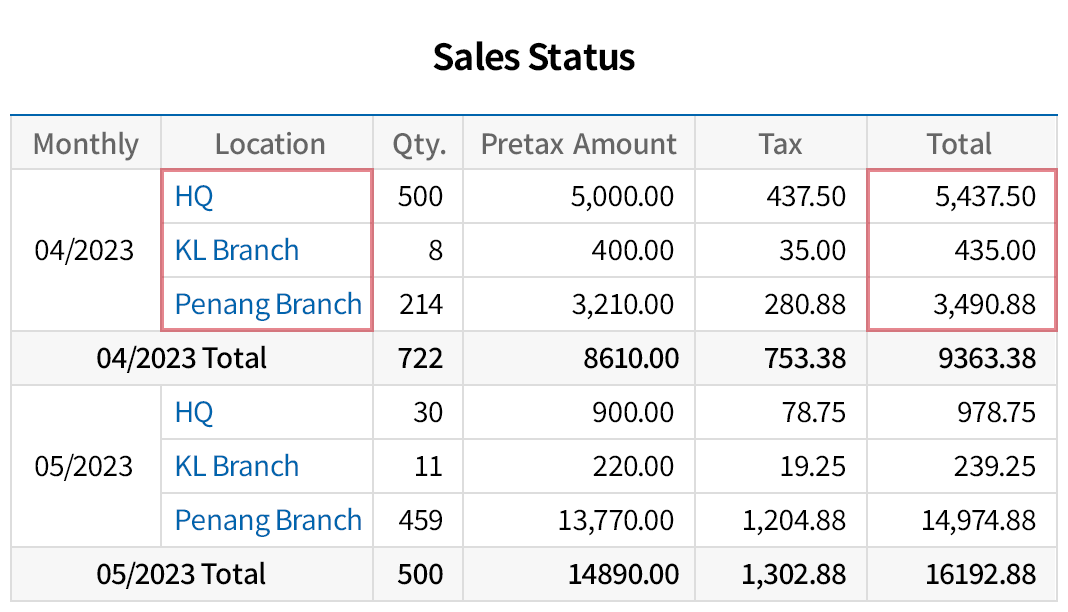Open Penang Branch link for 05/2023
The height and width of the screenshot is (612, 1068).
[268, 520]
